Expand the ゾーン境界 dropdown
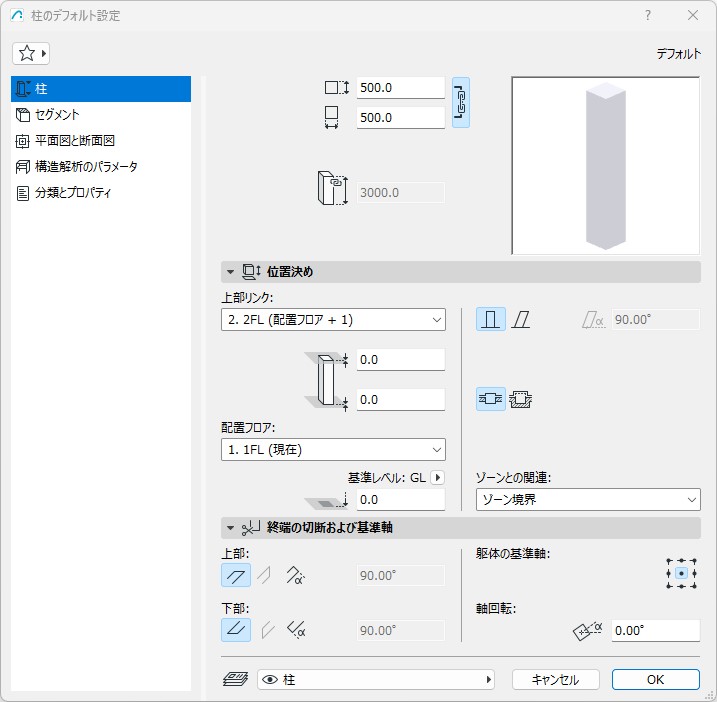The image size is (717, 702). click(x=587, y=500)
